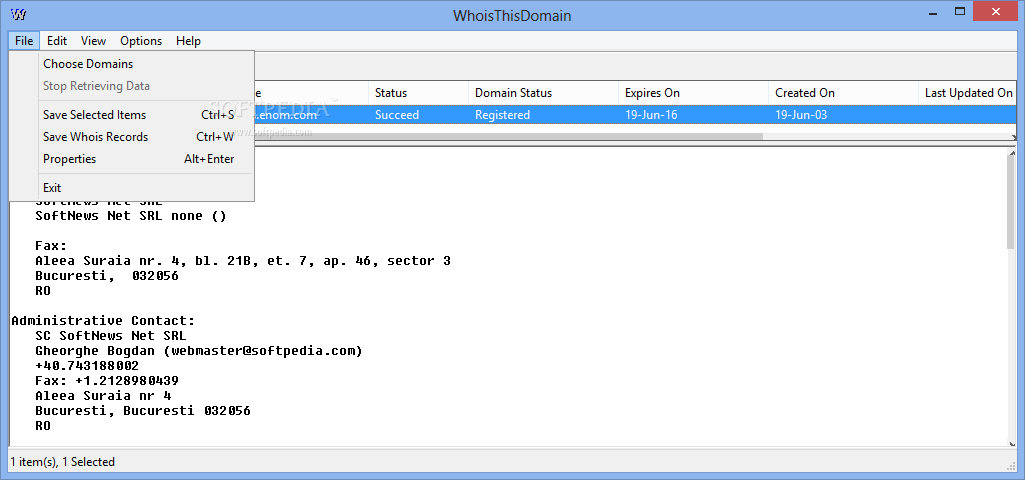Choose Domains from the File menu
Image resolution: width=1025 pixels, height=480 pixels.
tap(131, 63)
